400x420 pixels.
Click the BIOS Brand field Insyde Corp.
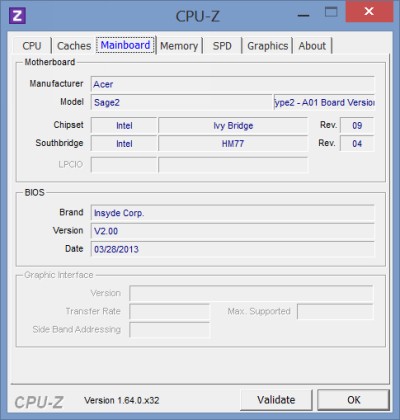[x=232, y=213]
